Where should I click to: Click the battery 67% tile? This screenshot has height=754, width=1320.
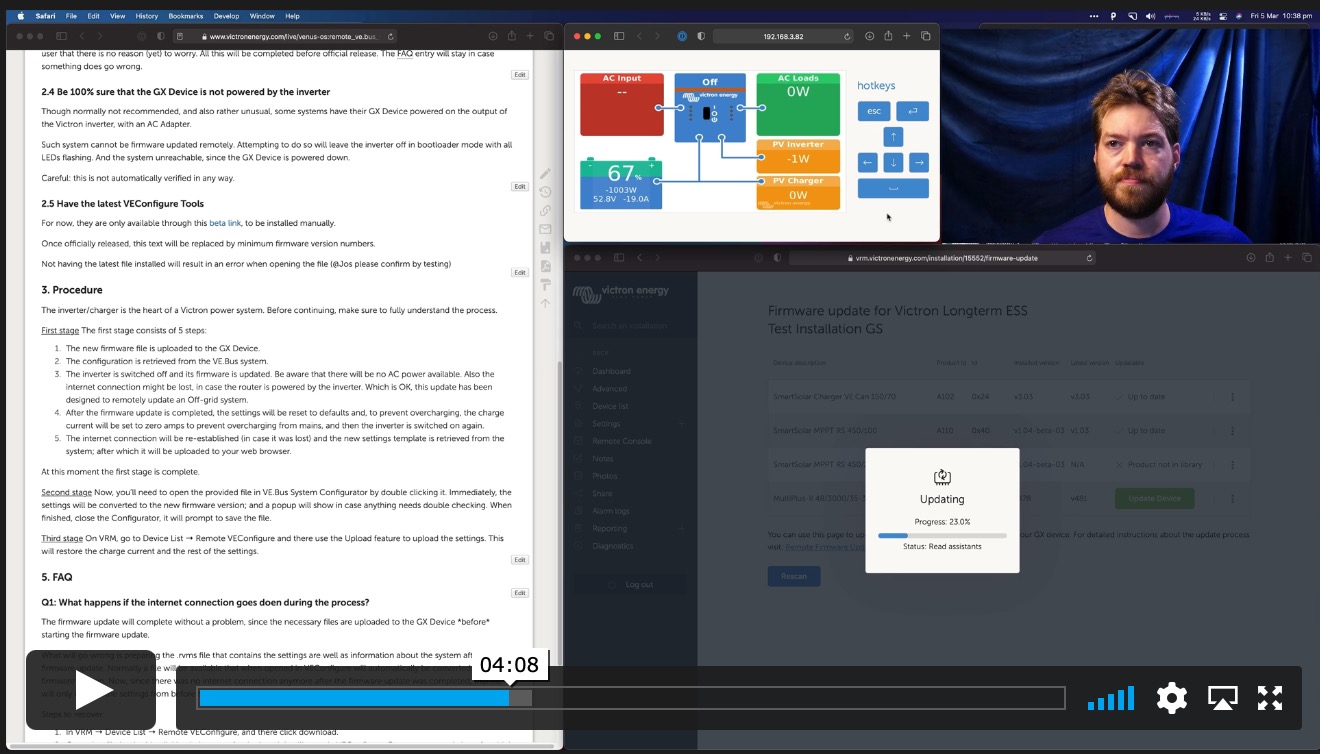point(621,183)
